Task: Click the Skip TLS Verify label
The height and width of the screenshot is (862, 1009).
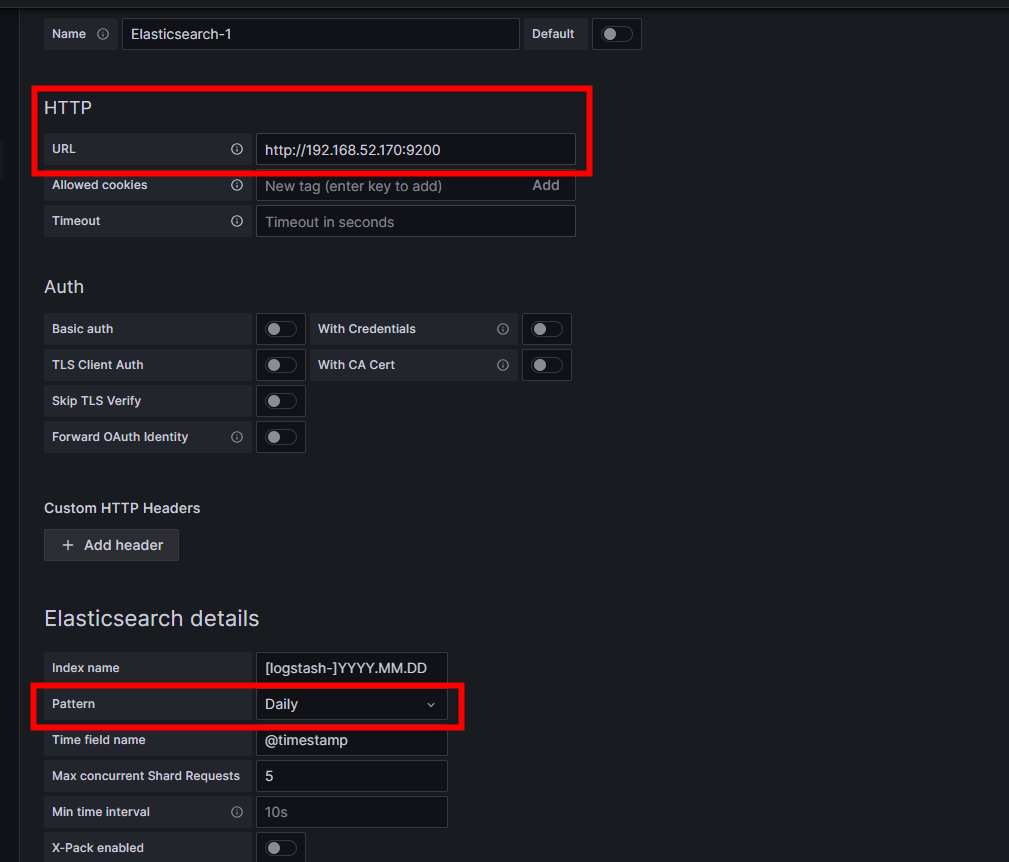Action: 97,401
